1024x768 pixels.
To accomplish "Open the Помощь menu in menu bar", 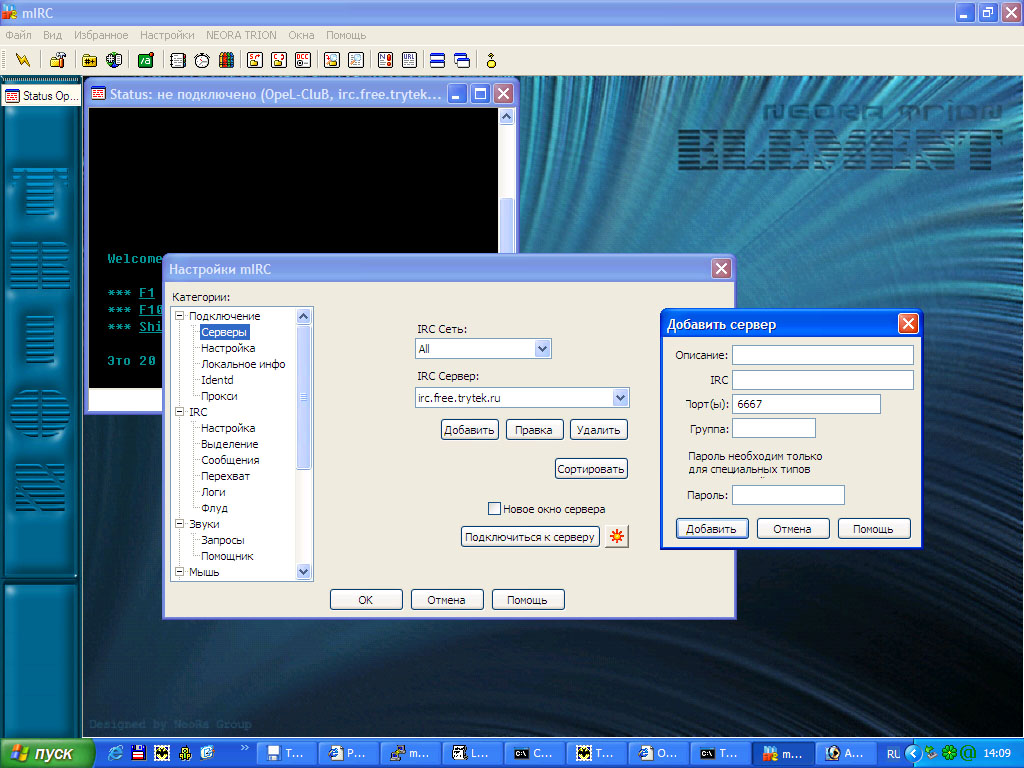I will (346, 35).
